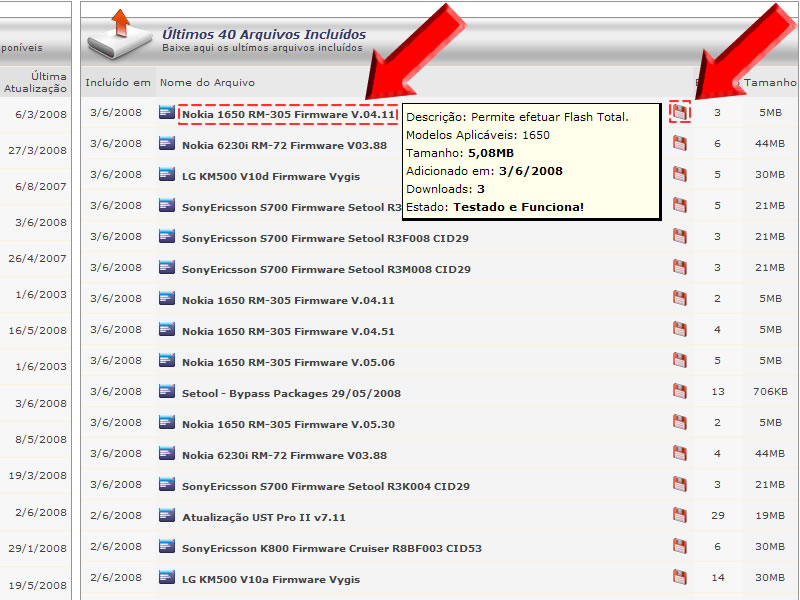
Task: Click floppy download icon for Nokia 1650 V.05.30
Action: 680,422
